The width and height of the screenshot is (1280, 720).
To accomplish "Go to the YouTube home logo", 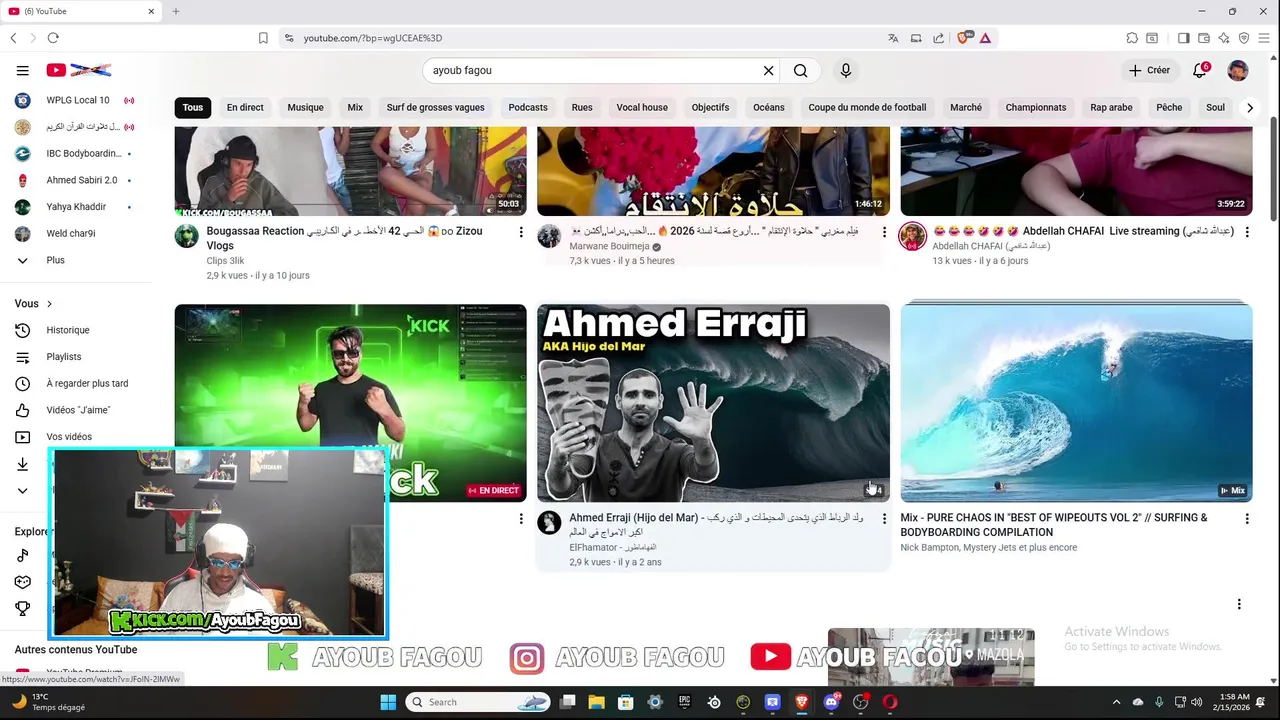I will (x=78, y=70).
